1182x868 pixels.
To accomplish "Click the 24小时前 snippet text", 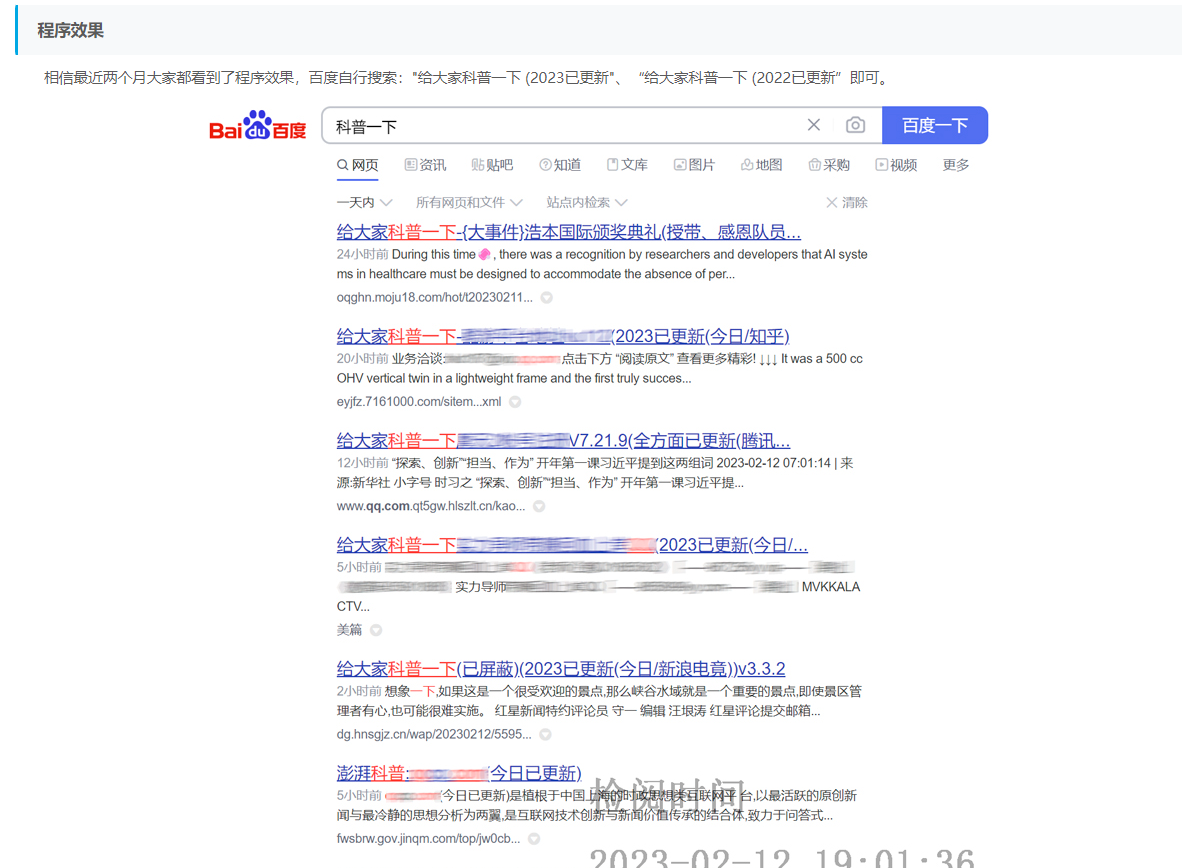I will (602, 264).
